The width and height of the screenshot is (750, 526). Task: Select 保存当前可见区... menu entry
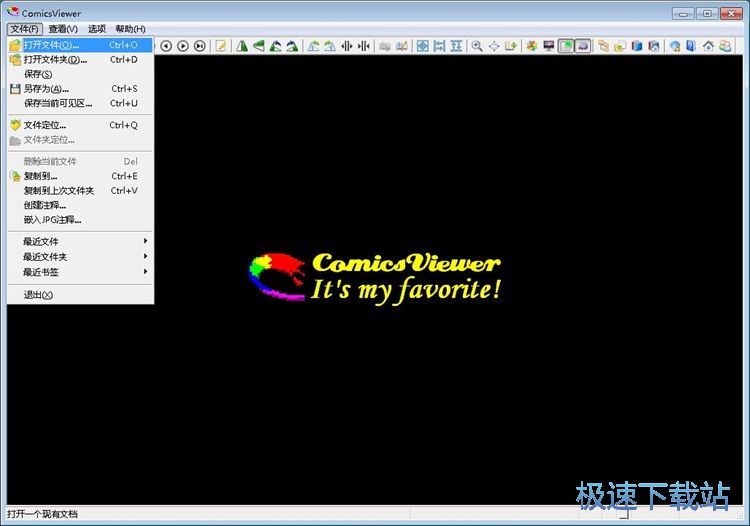(x=80, y=103)
